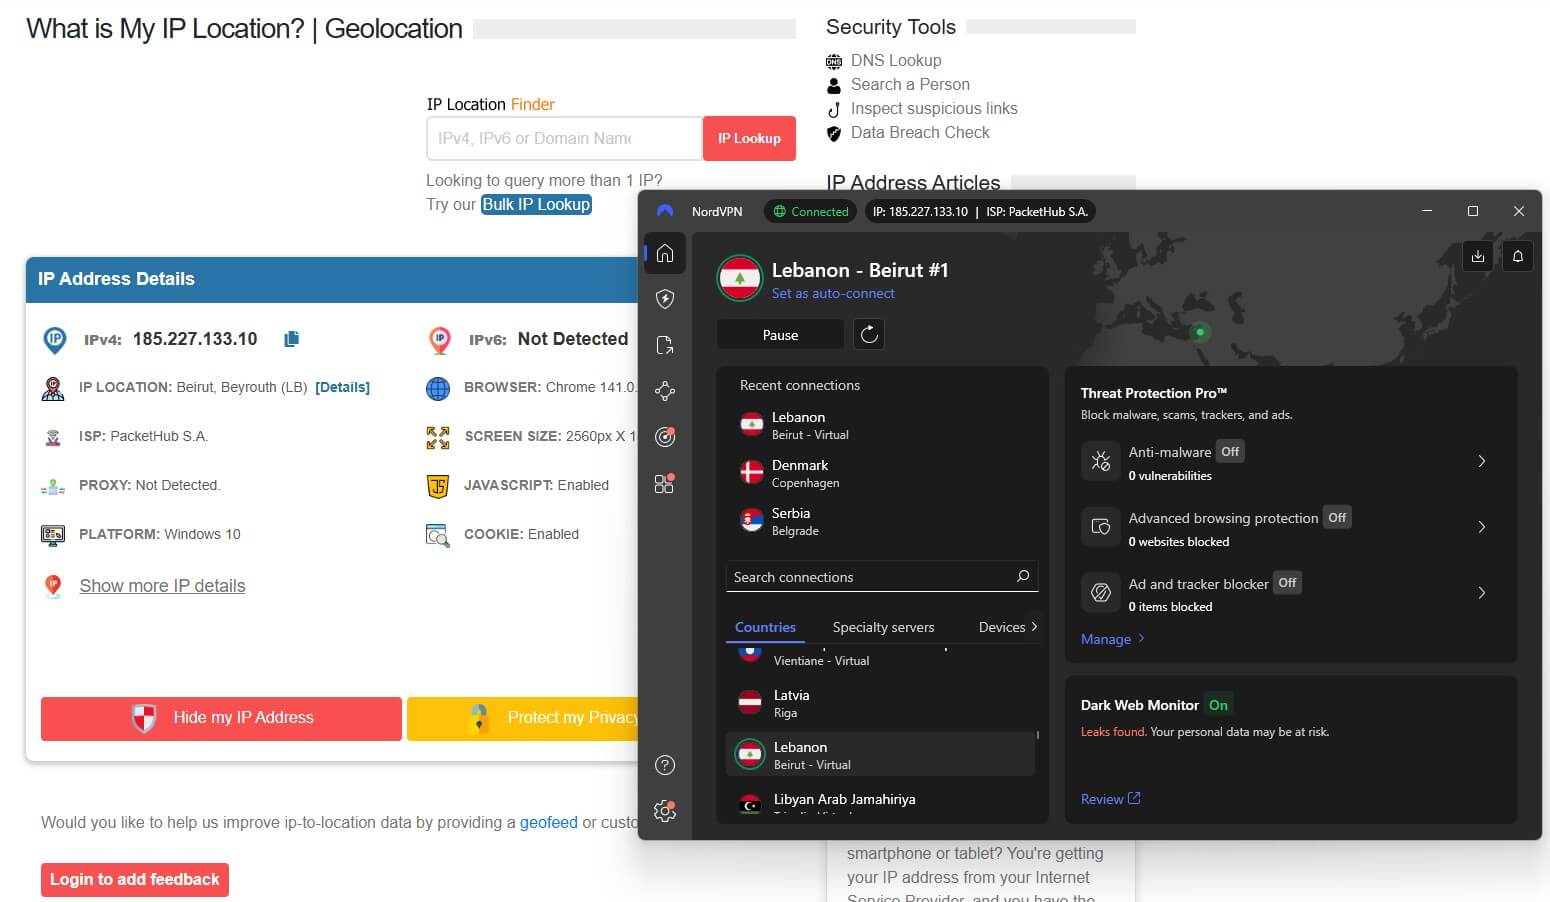This screenshot has width=1550, height=902.
Task: Copy the IPv4 address with copy icon
Action: coord(291,339)
